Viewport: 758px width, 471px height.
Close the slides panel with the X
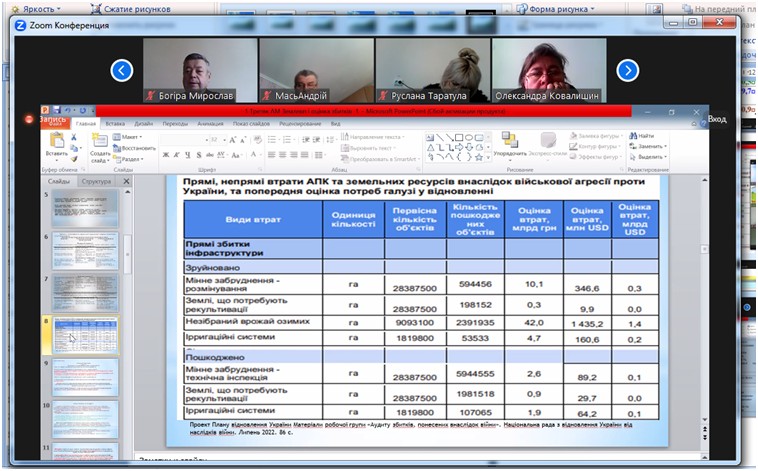[x=126, y=181]
